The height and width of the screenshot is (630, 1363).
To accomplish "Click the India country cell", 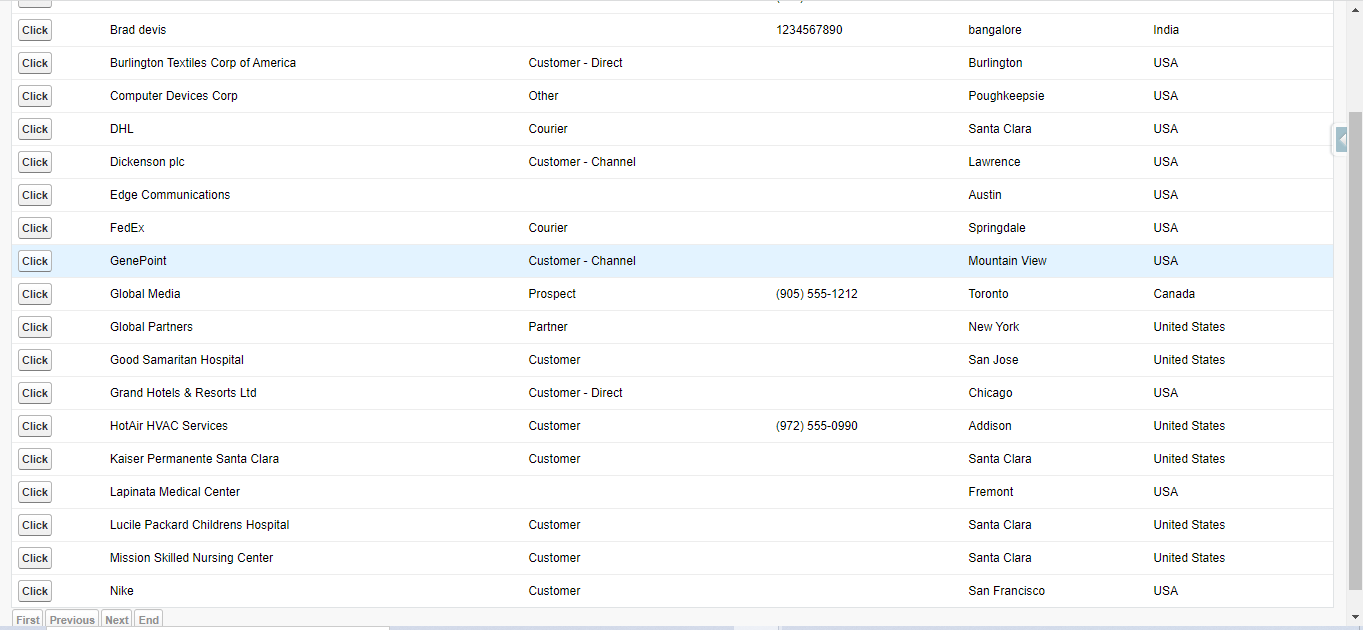I will point(1166,30).
